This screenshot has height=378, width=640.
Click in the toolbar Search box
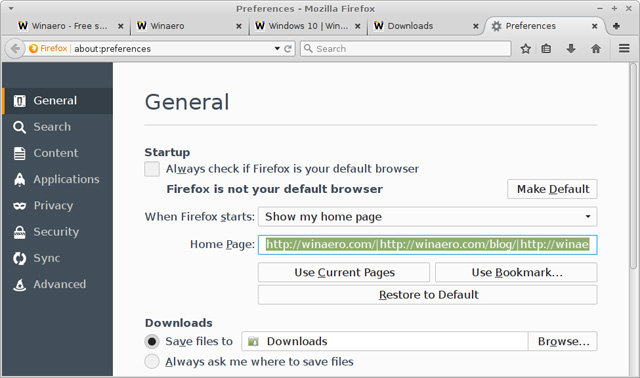point(406,49)
